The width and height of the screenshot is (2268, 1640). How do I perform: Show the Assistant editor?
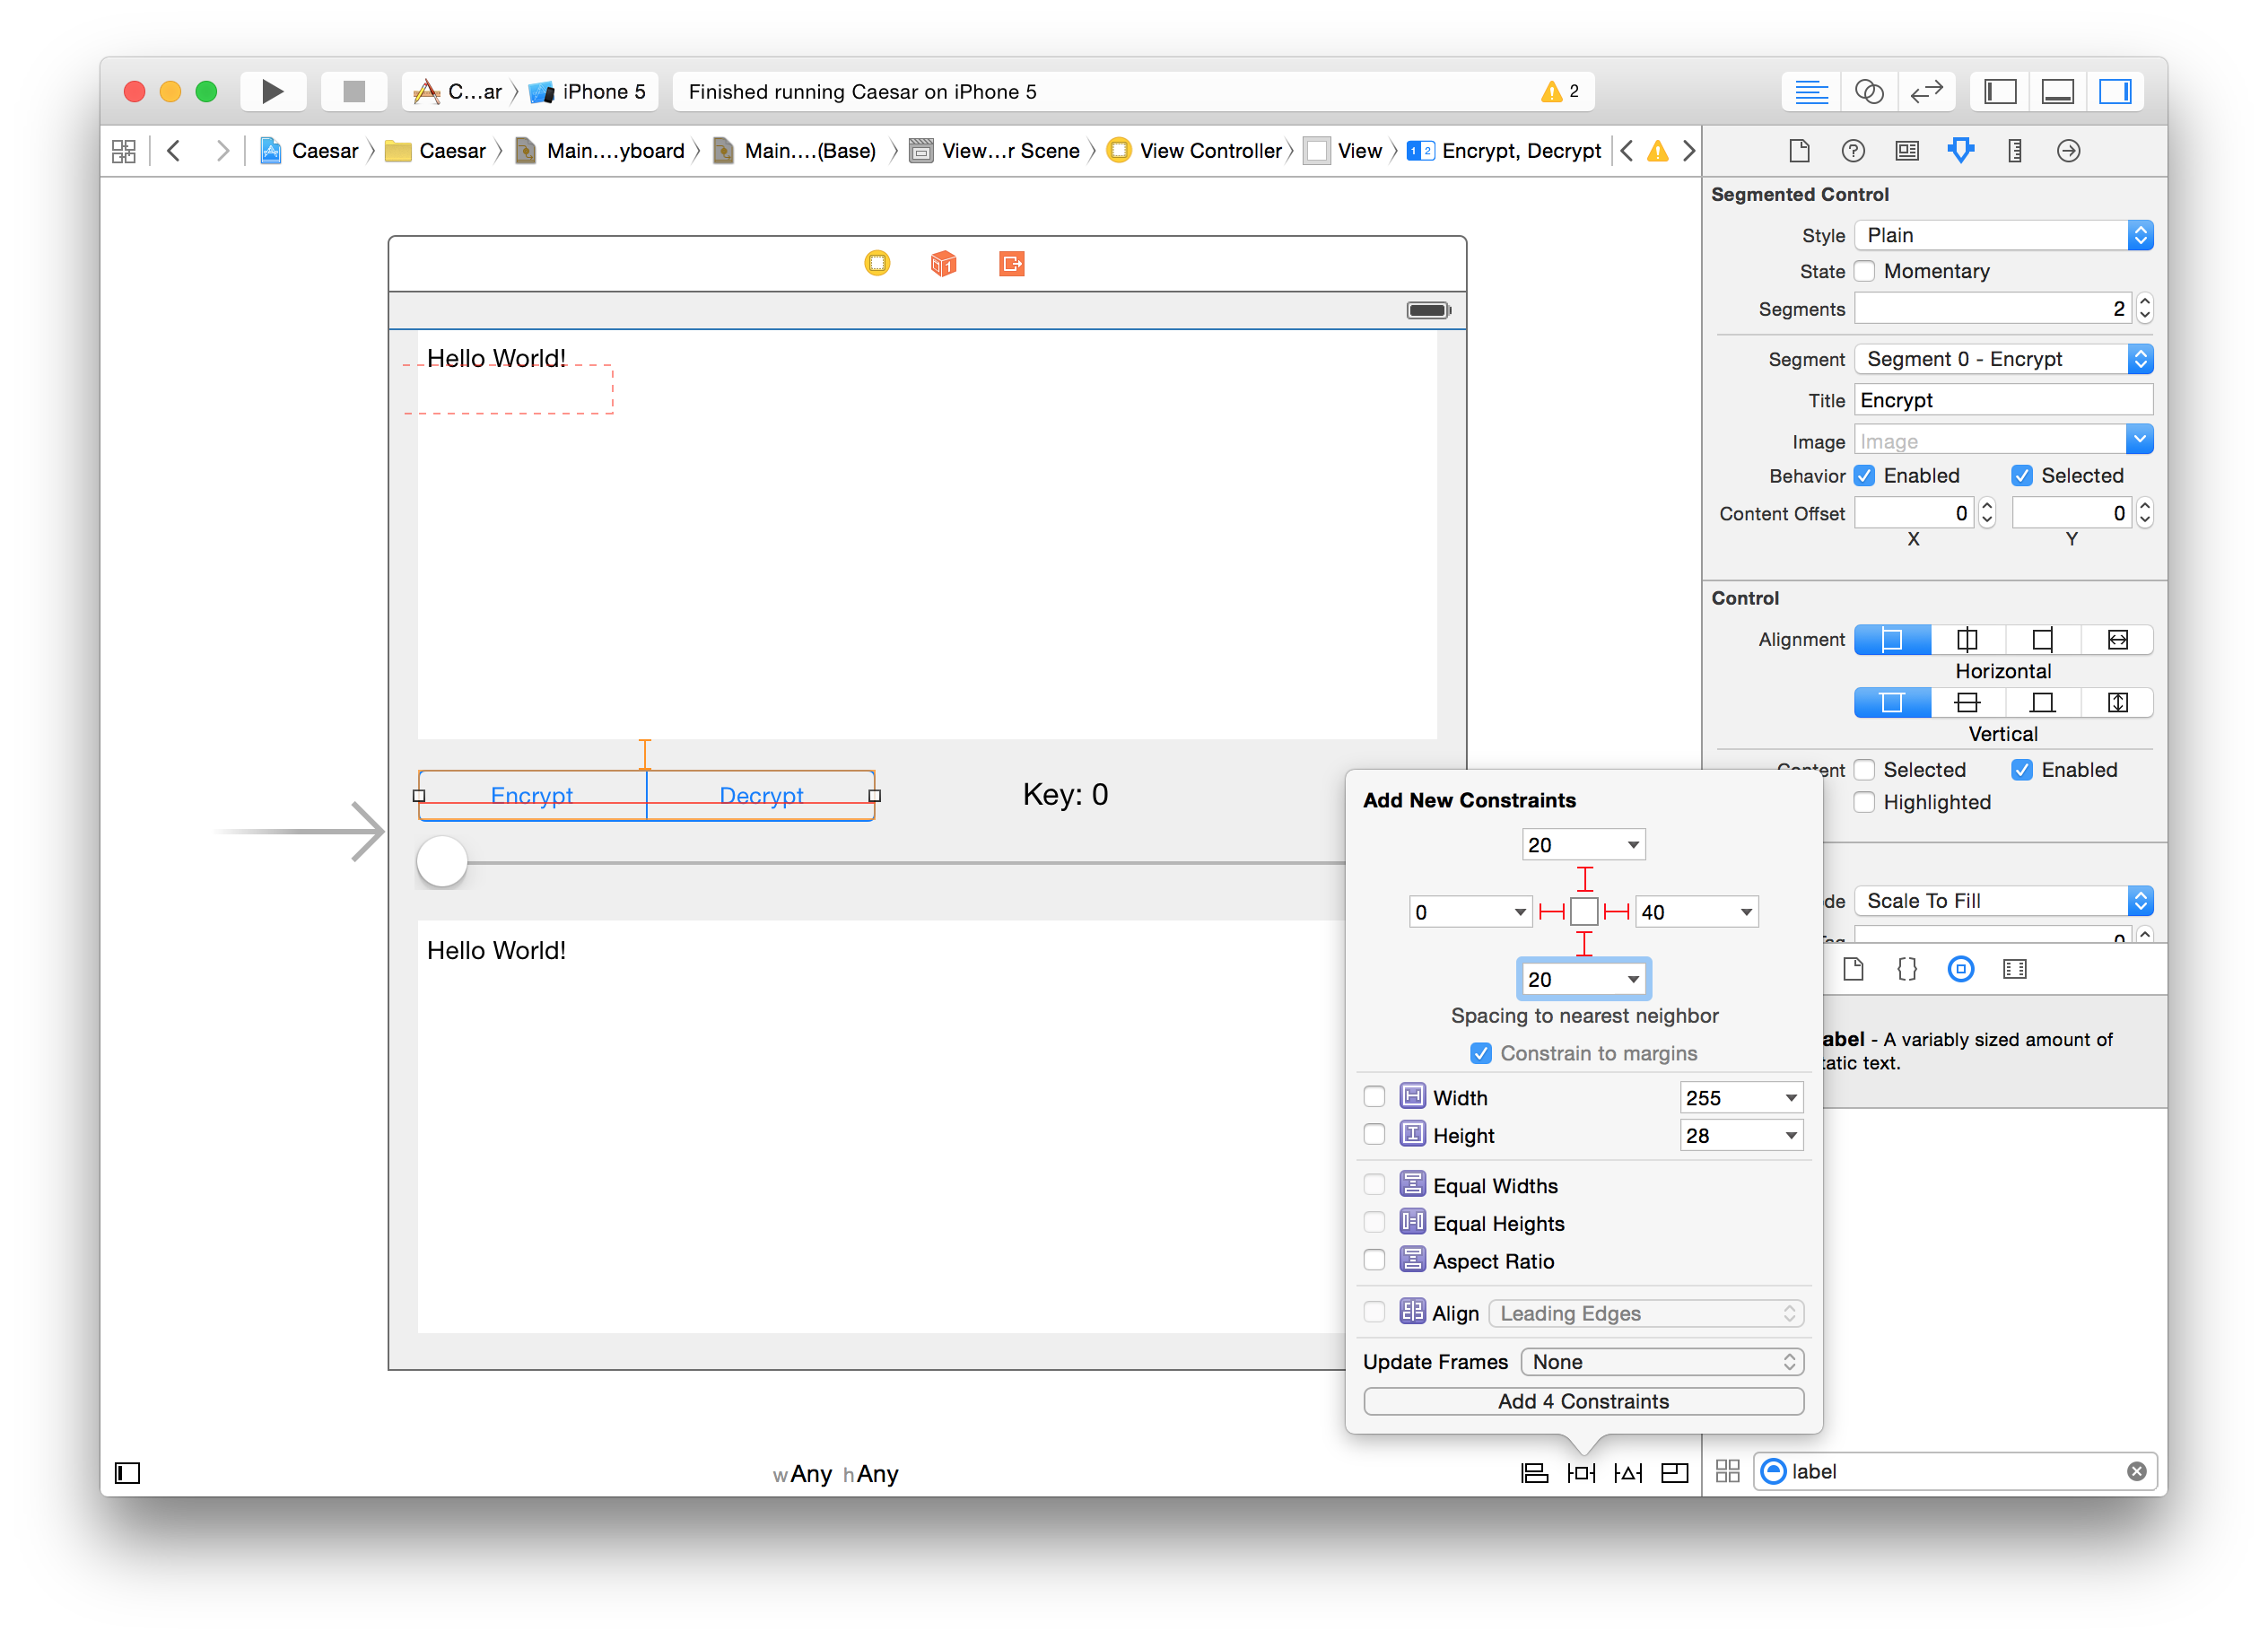point(1869,92)
